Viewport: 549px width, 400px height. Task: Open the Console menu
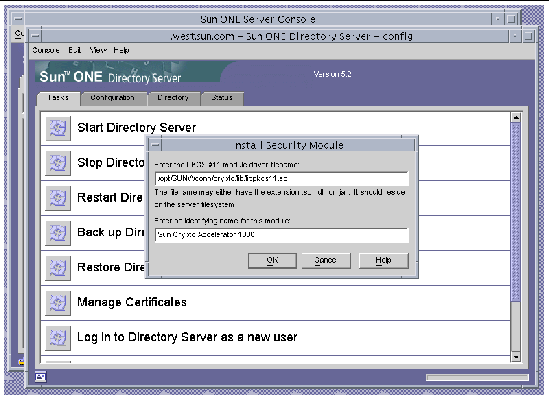tap(46, 50)
